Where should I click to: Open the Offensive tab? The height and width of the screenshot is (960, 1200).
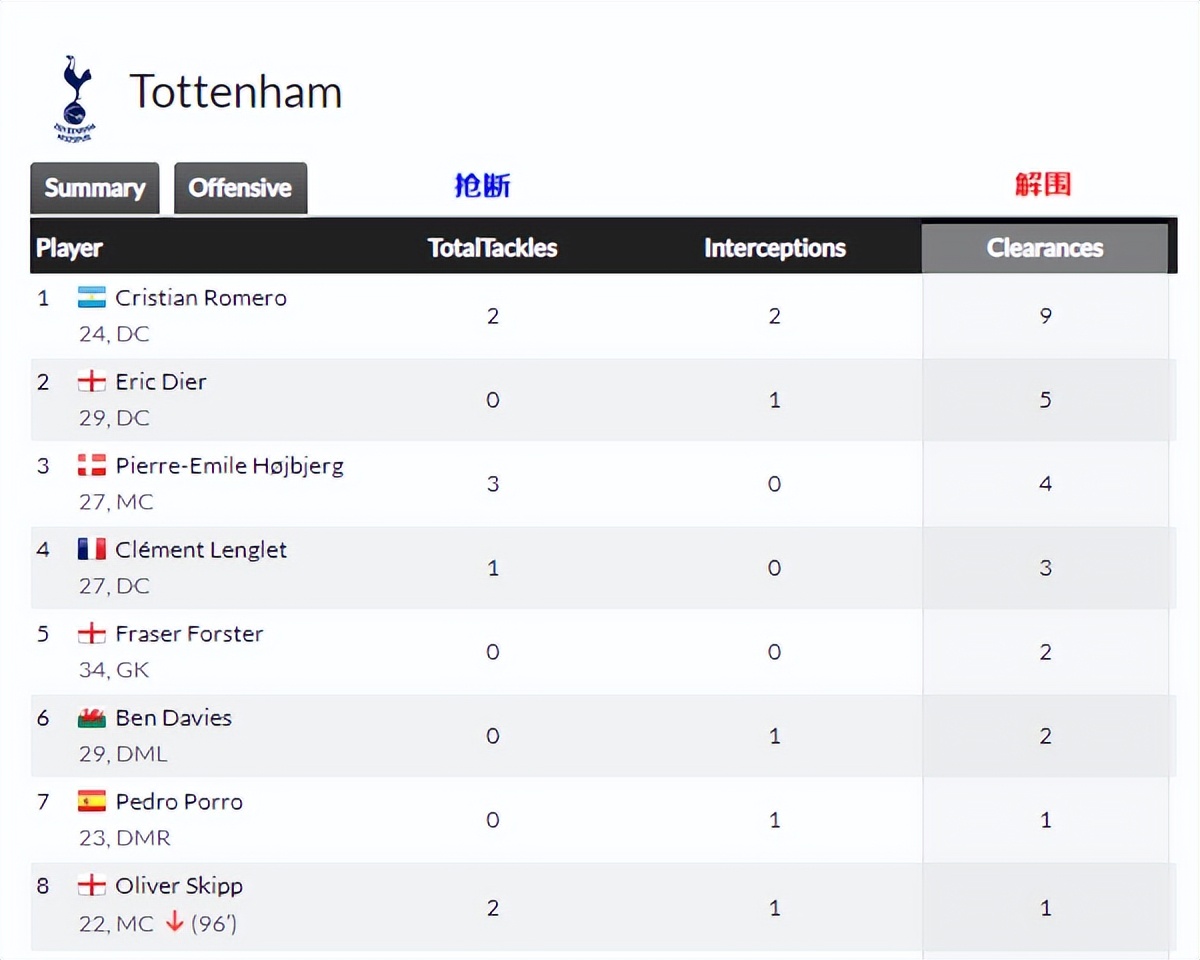coord(240,188)
